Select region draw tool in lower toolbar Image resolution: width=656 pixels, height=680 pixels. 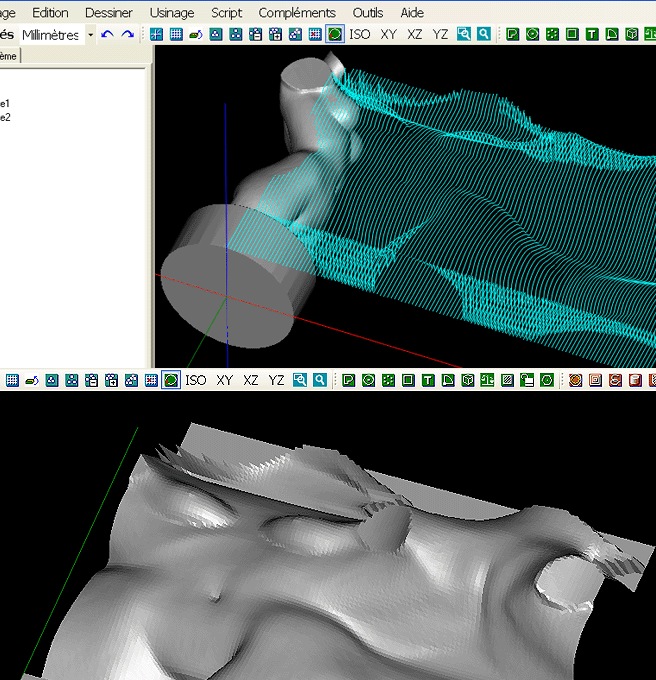tap(448, 380)
